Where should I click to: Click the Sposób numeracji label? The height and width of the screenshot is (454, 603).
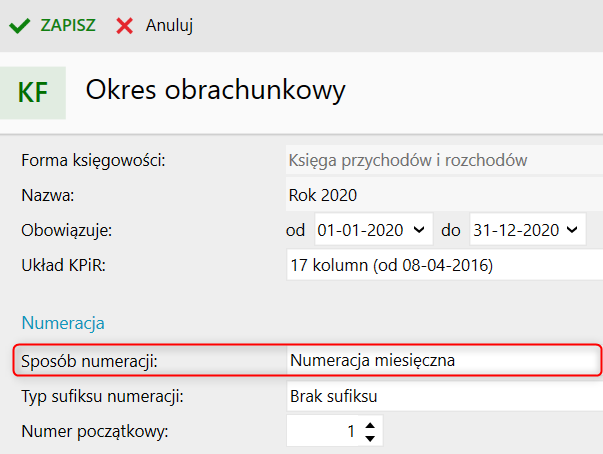click(x=89, y=361)
